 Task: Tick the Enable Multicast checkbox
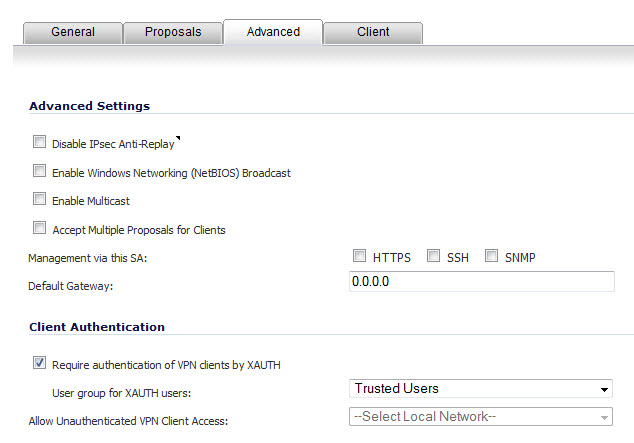(39, 199)
